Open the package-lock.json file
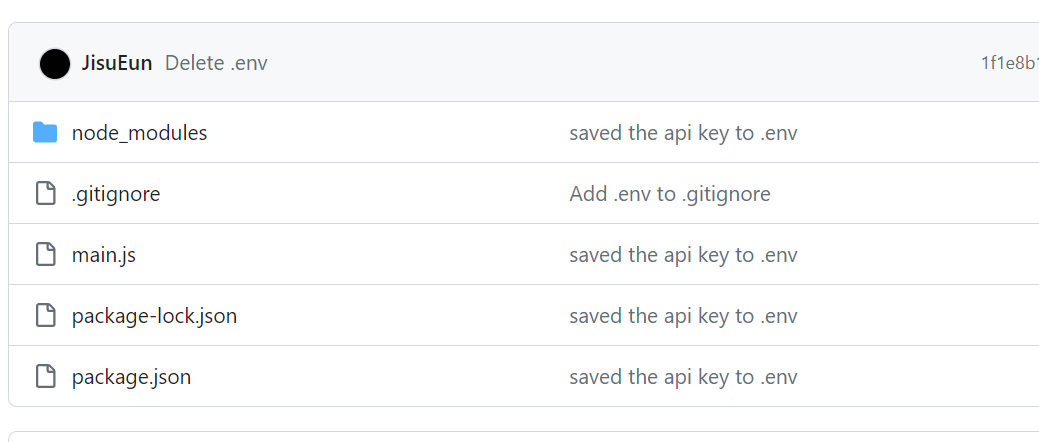This screenshot has width=1039, height=442. coord(154,316)
